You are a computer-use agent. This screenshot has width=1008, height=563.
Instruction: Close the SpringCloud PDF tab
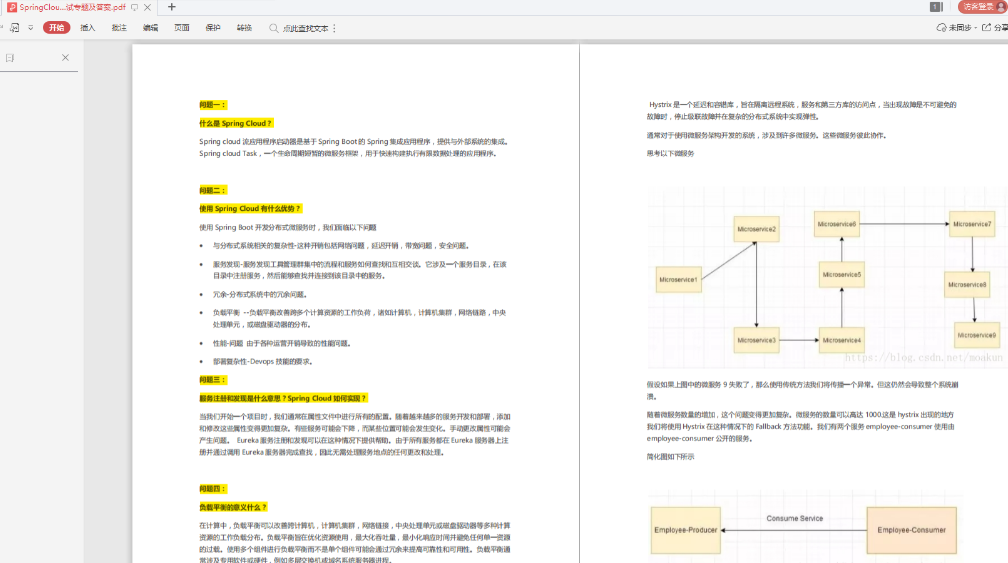(148, 7)
